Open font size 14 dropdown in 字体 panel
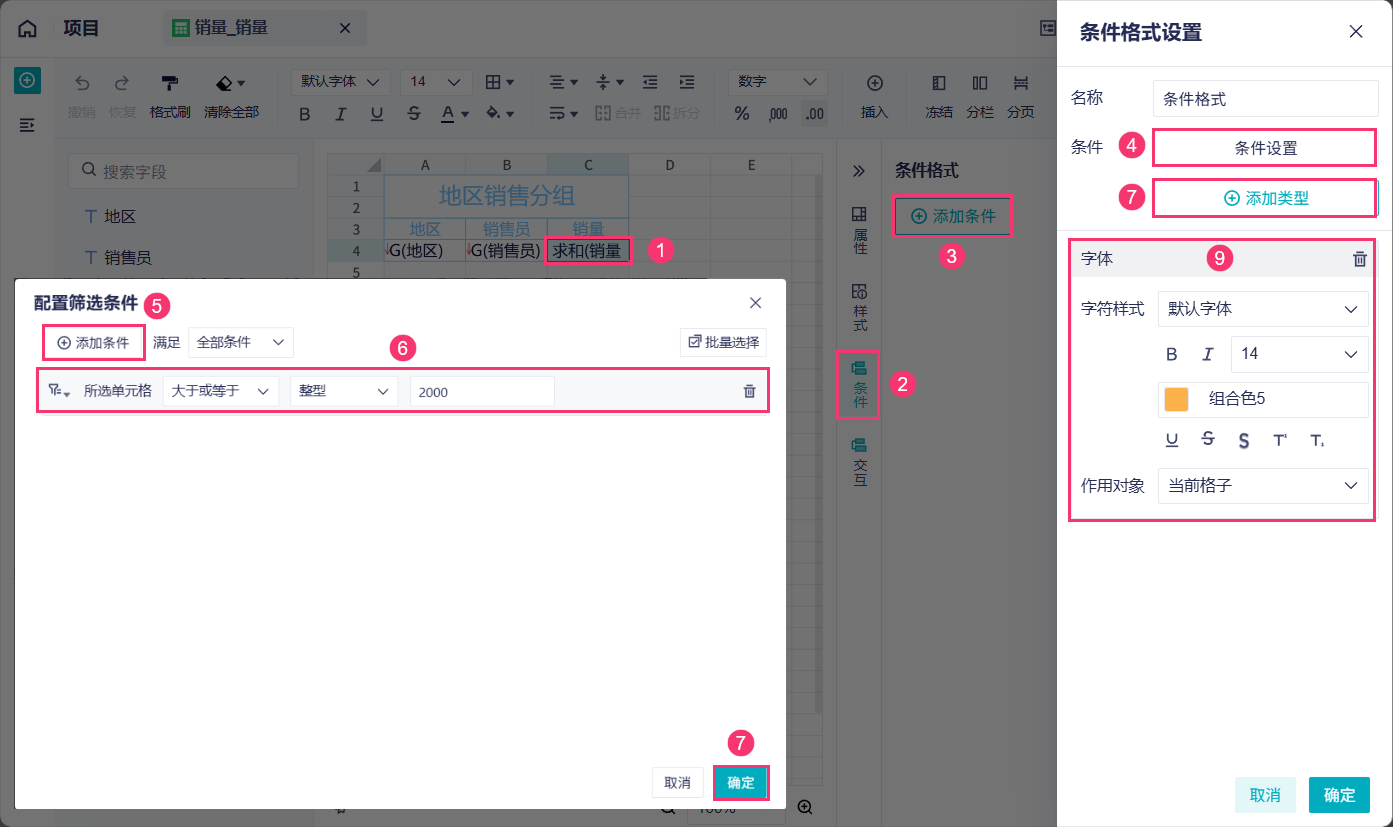Image resolution: width=1393 pixels, height=827 pixels. point(1299,354)
